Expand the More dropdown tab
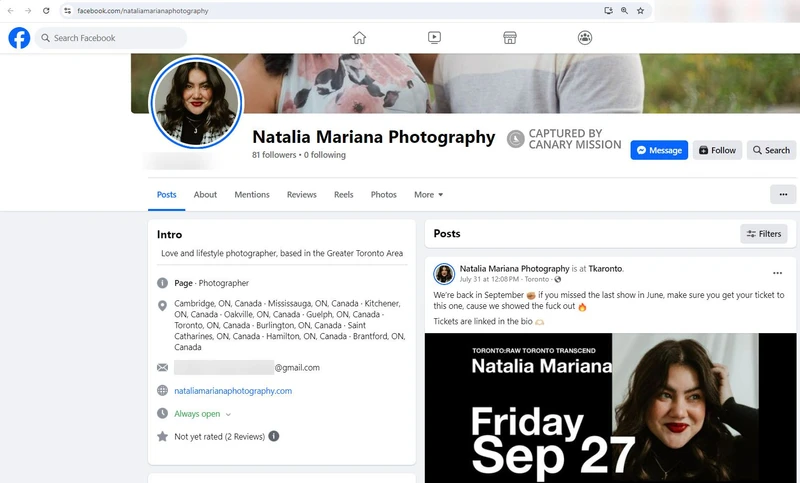This screenshot has height=483, width=800. pos(429,194)
